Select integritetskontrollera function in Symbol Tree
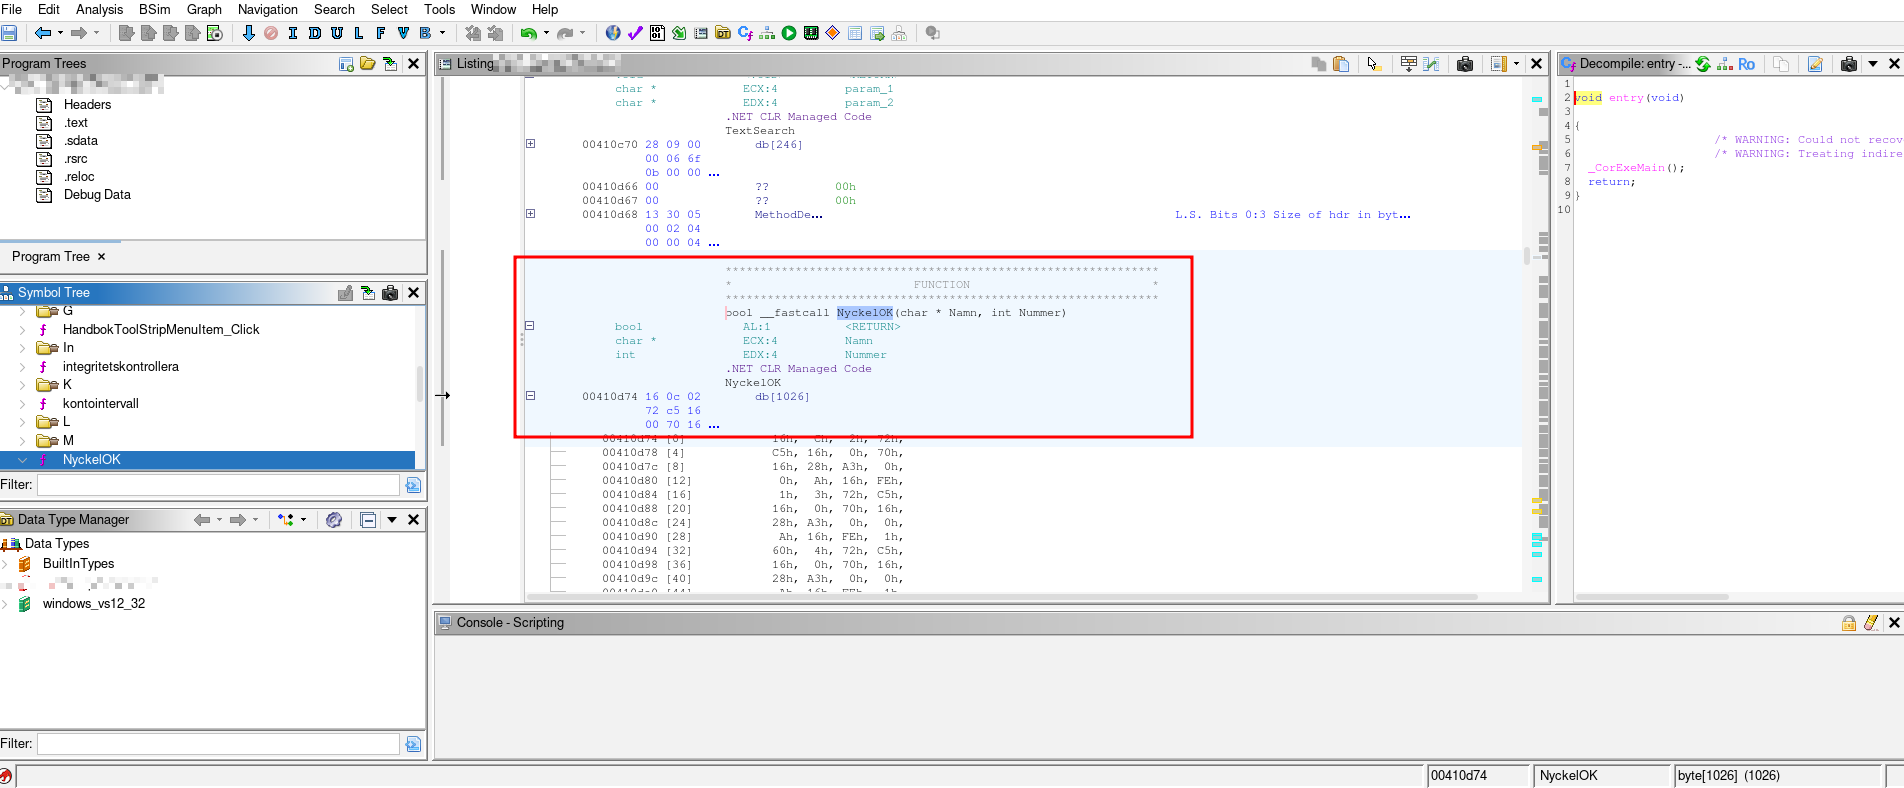The width and height of the screenshot is (1904, 788). 120,367
